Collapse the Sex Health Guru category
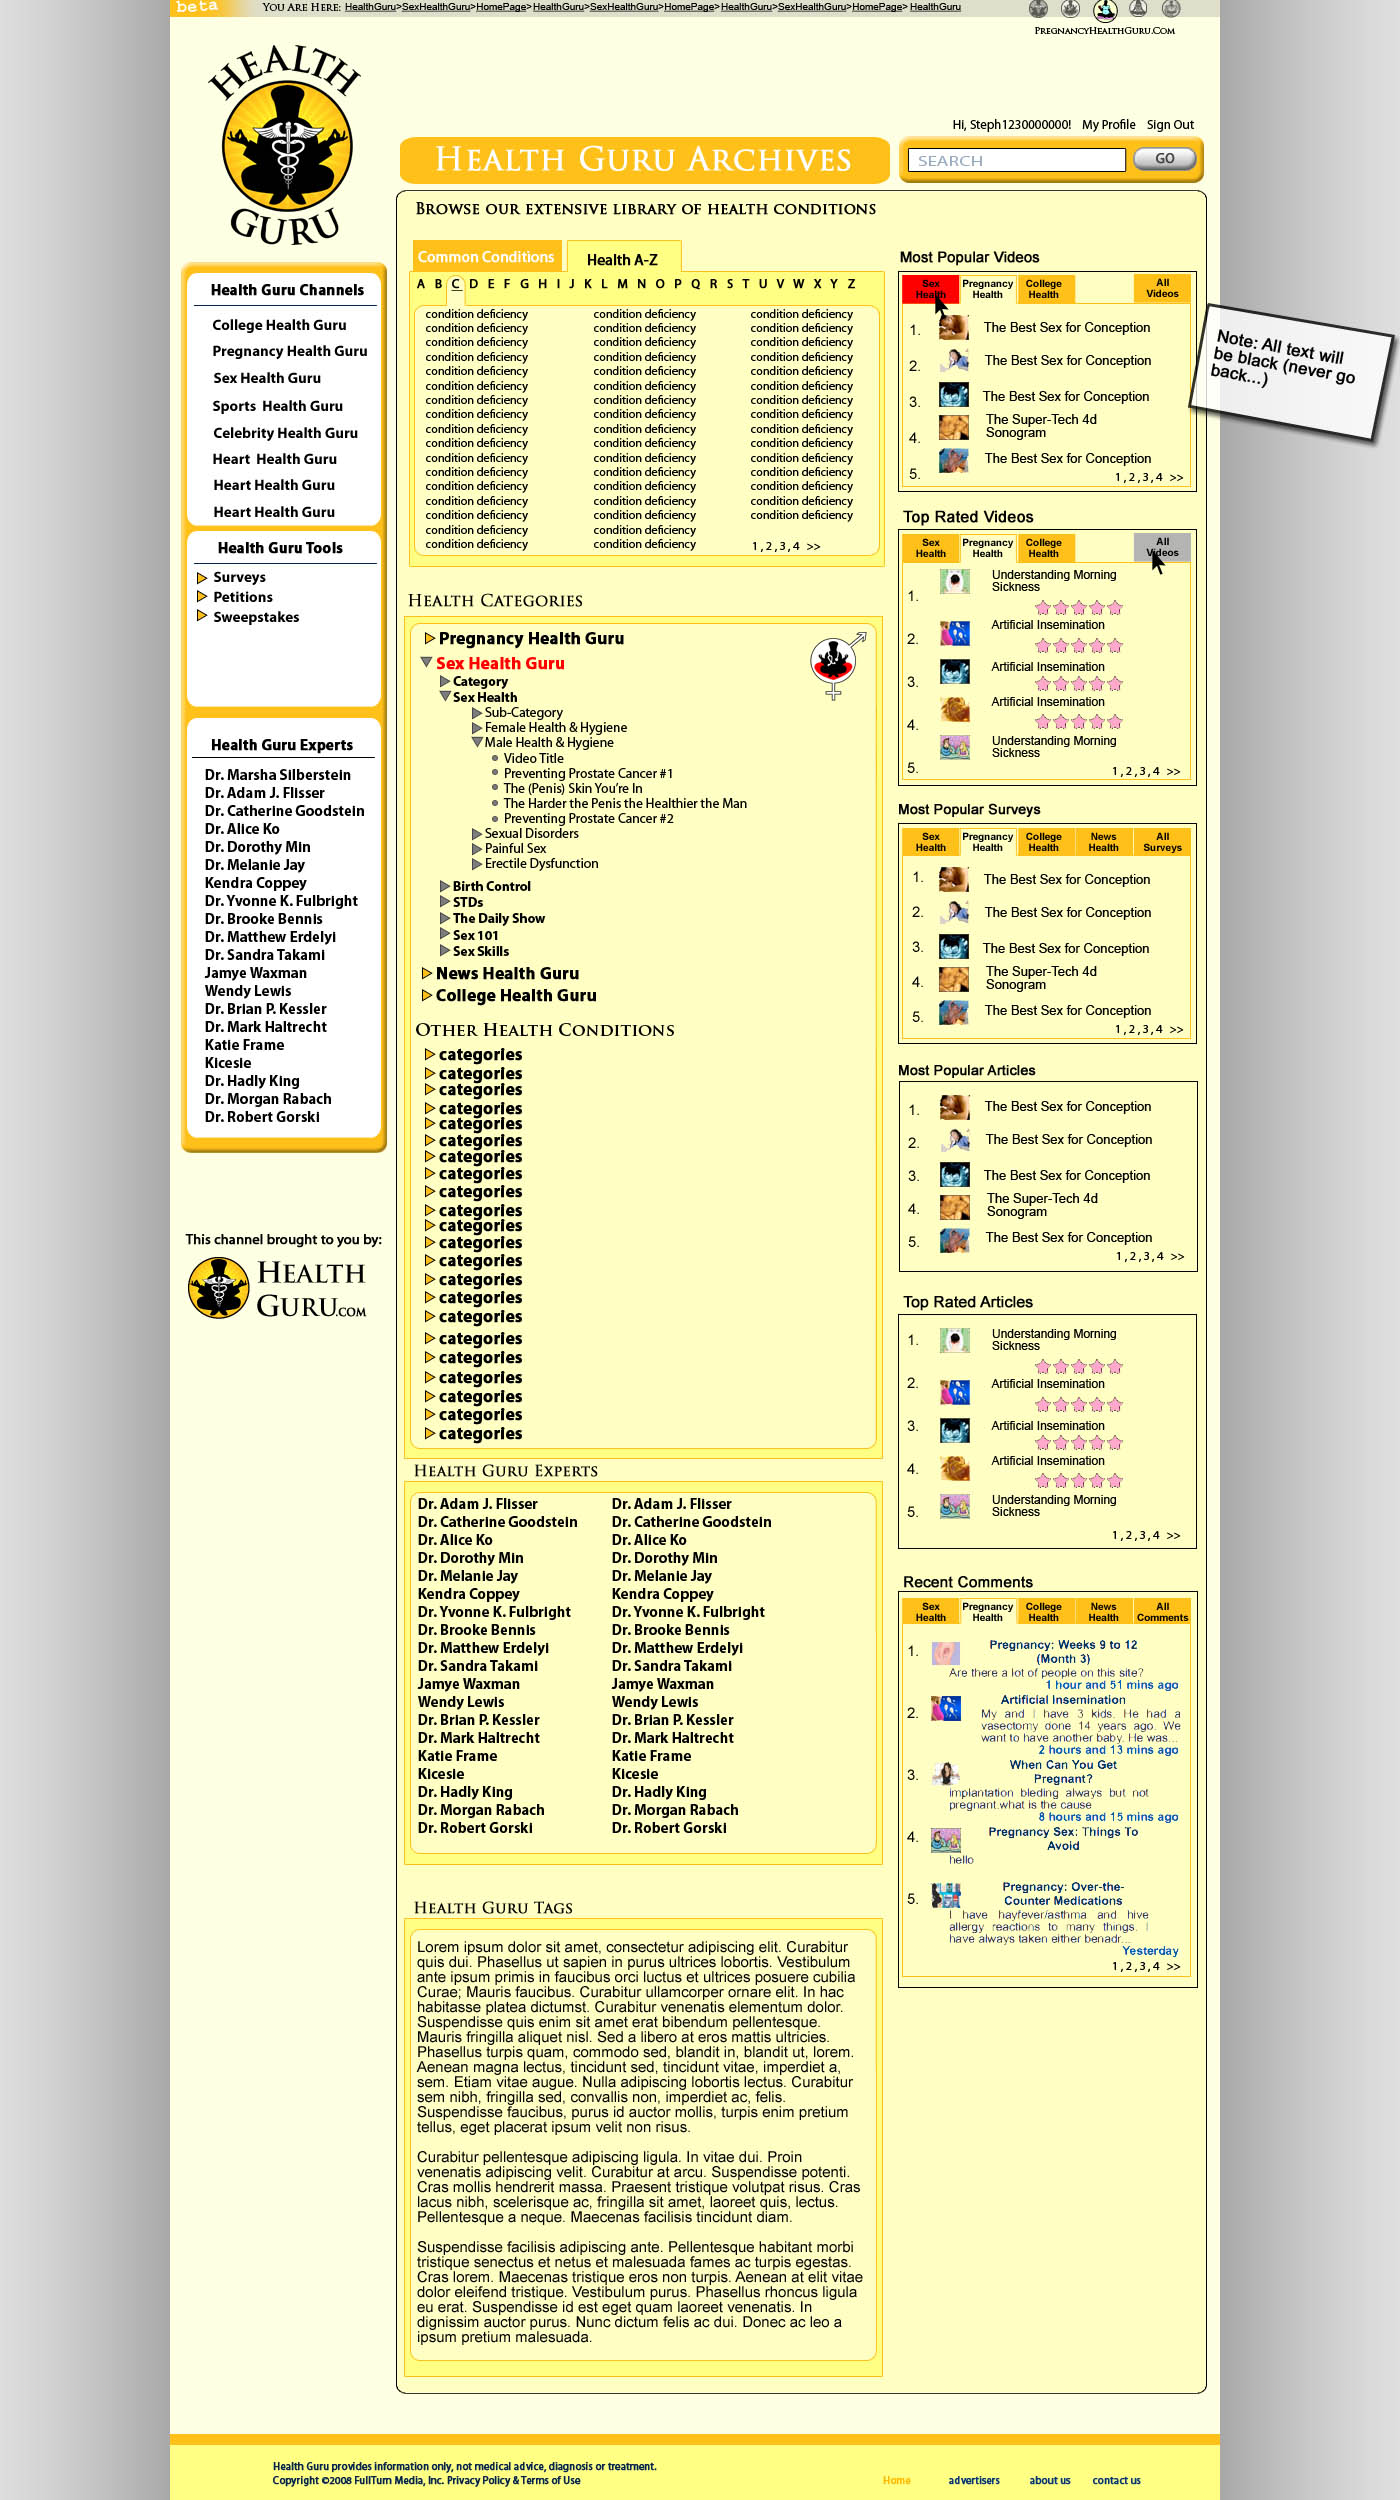The image size is (1400, 2500). [x=427, y=662]
